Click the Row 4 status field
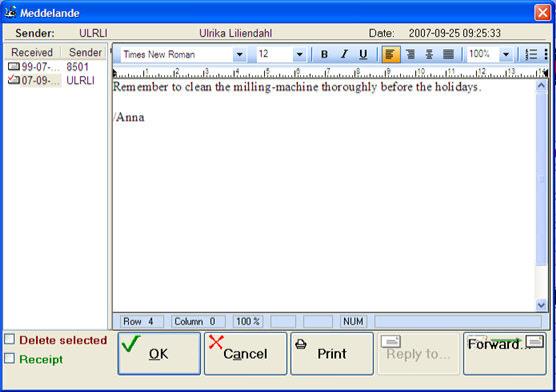 pos(141,321)
